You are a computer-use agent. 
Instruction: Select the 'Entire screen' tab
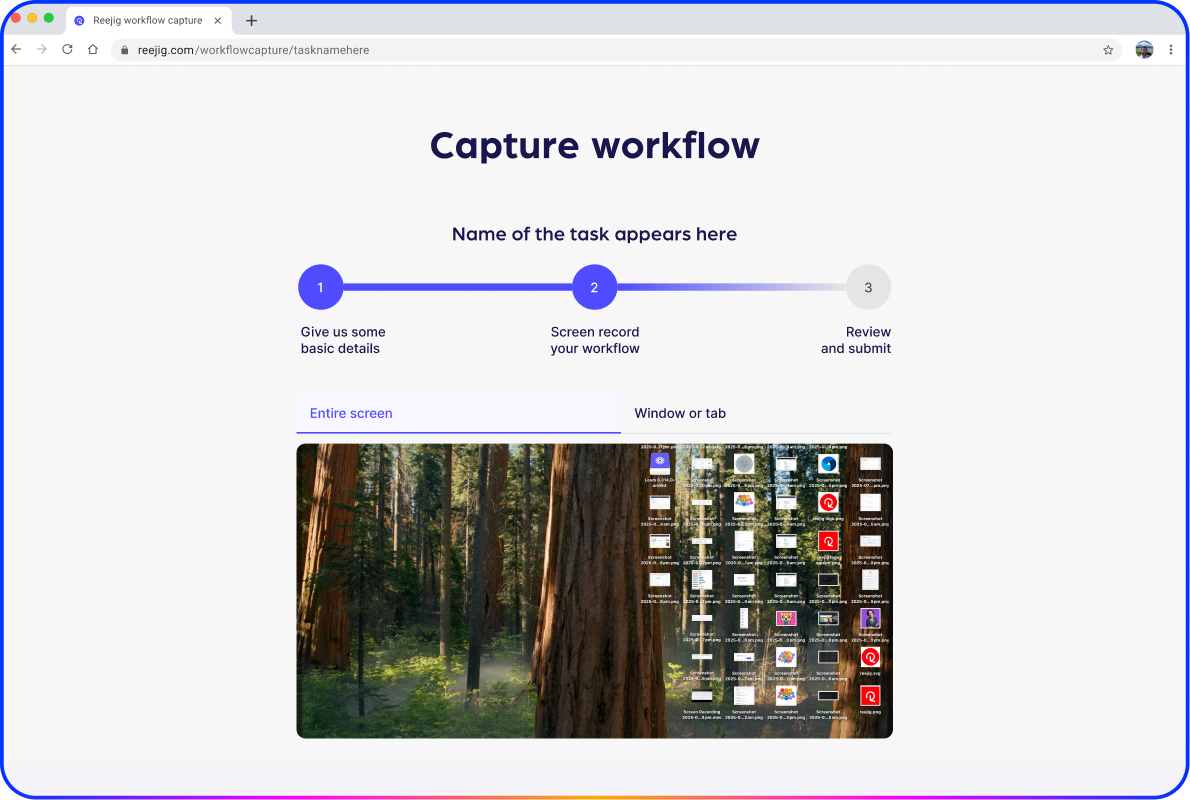click(351, 413)
